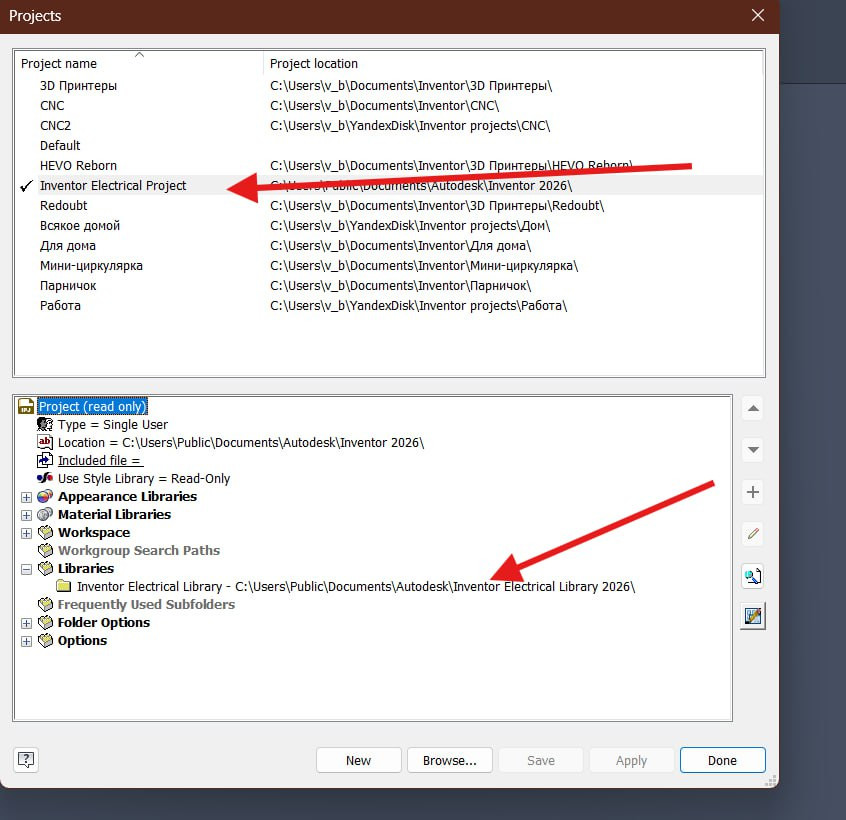Click the CNC2 YandexDisk location path
This screenshot has height=820, width=846.
tap(410, 126)
